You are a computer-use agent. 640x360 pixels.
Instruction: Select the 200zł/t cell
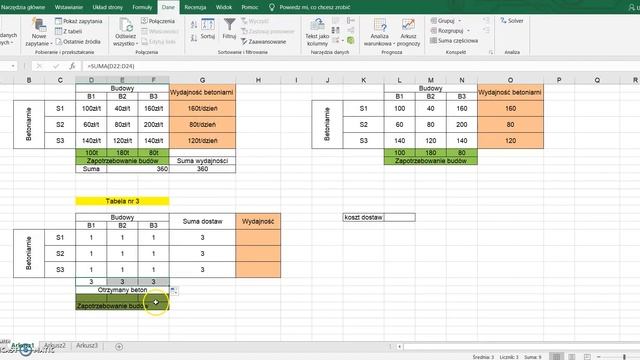[x=153, y=124]
